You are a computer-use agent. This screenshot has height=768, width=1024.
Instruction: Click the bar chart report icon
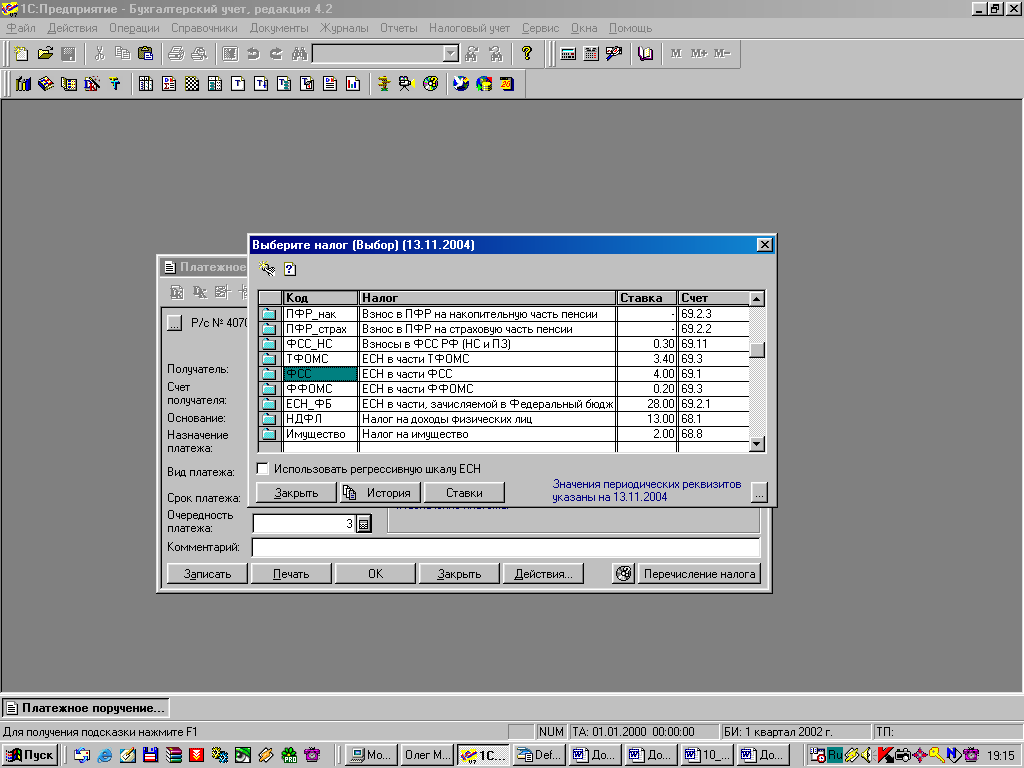[353, 84]
